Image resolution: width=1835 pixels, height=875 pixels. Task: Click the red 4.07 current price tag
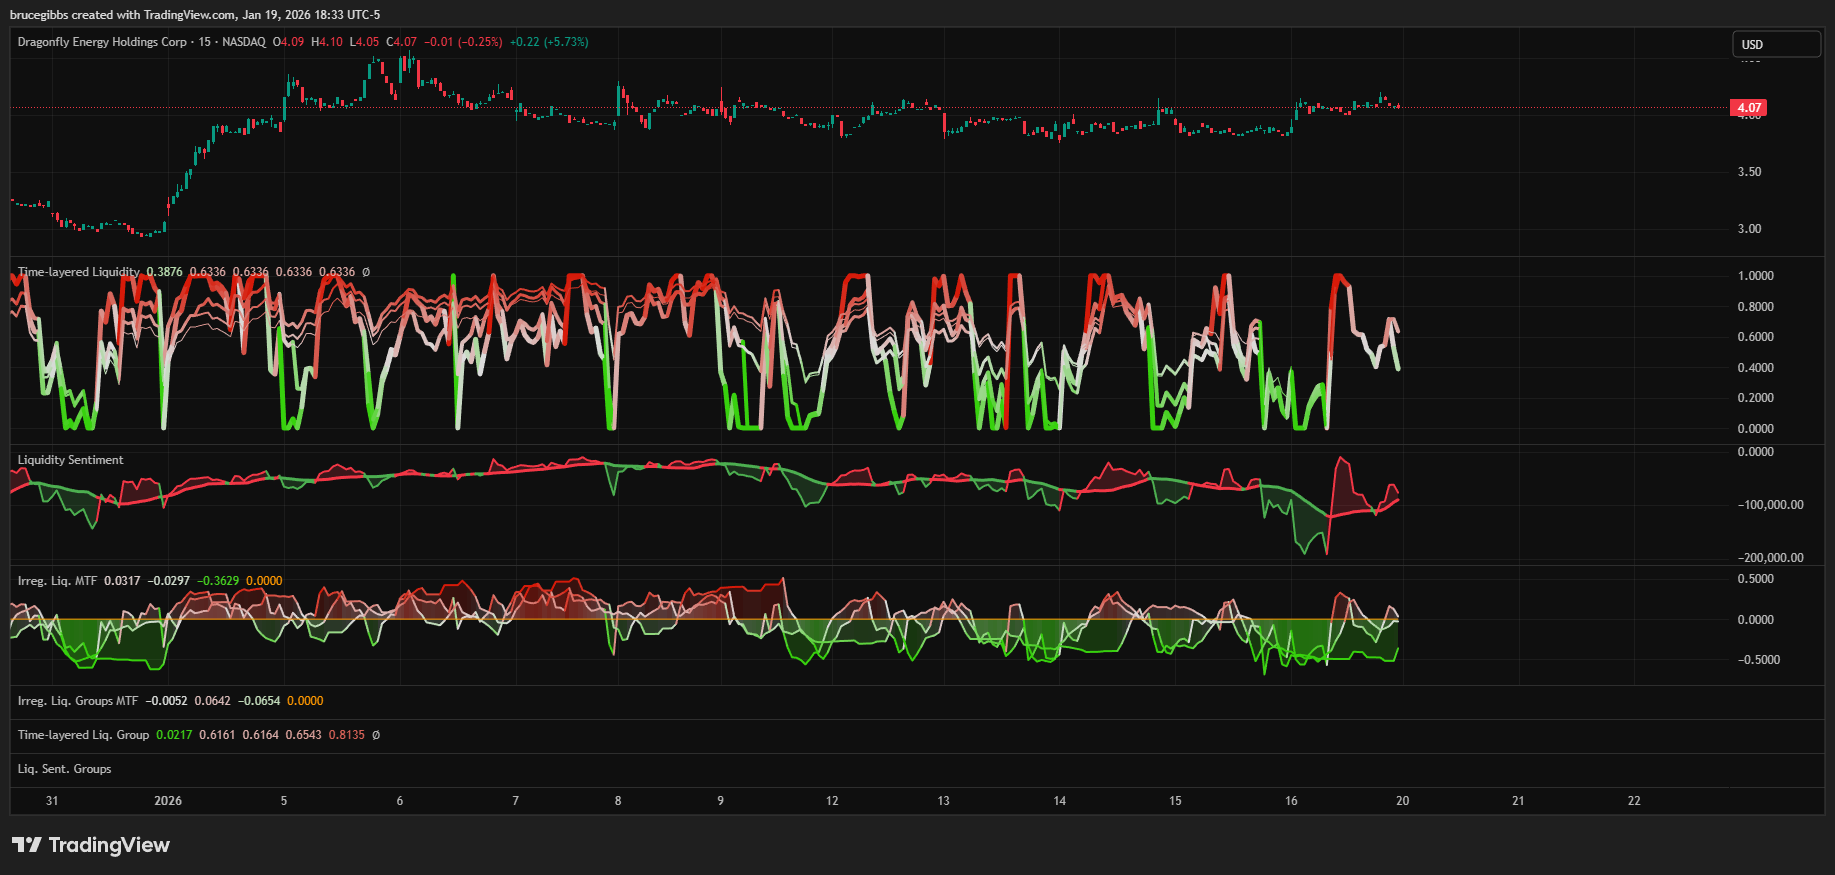[1748, 108]
